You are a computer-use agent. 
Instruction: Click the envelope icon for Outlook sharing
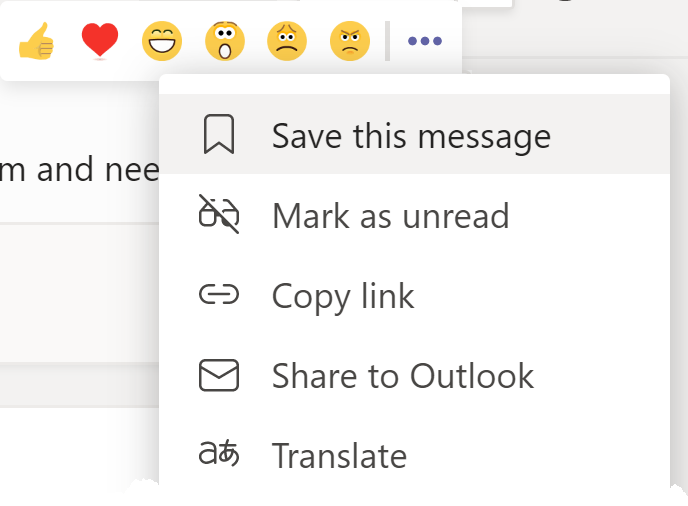pos(219,375)
